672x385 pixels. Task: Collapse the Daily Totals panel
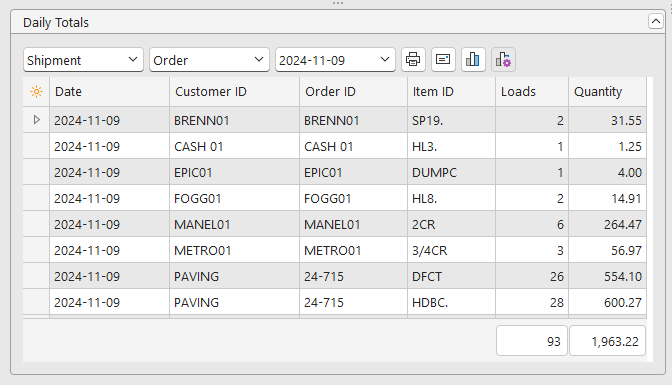click(x=656, y=21)
